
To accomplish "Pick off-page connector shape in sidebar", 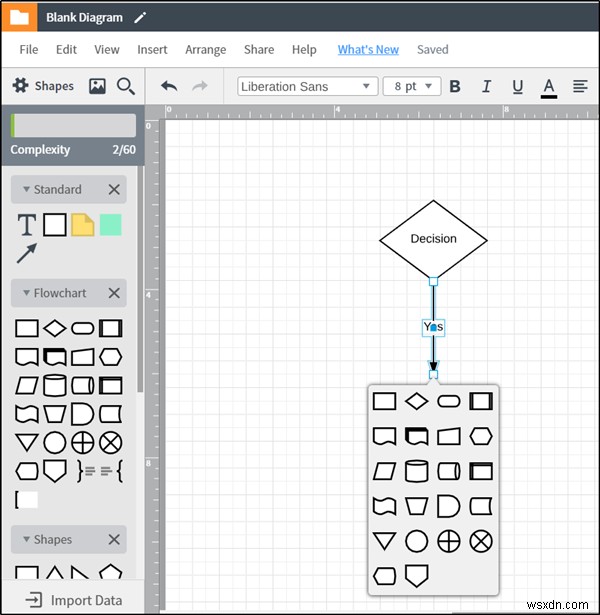I will click(x=55, y=471).
